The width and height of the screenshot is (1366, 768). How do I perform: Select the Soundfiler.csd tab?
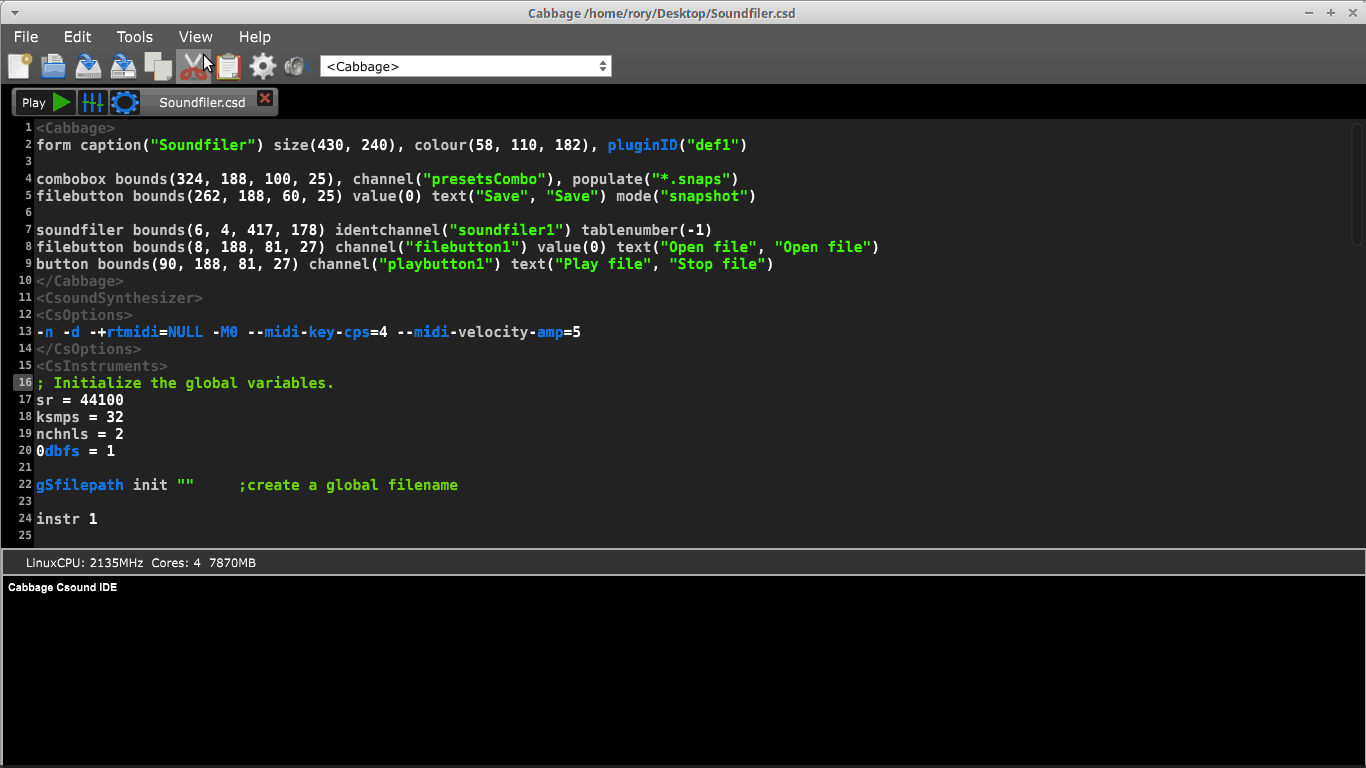tap(202, 102)
